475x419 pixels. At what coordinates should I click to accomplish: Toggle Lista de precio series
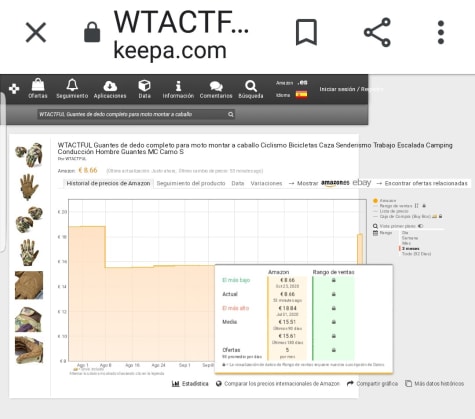point(394,211)
